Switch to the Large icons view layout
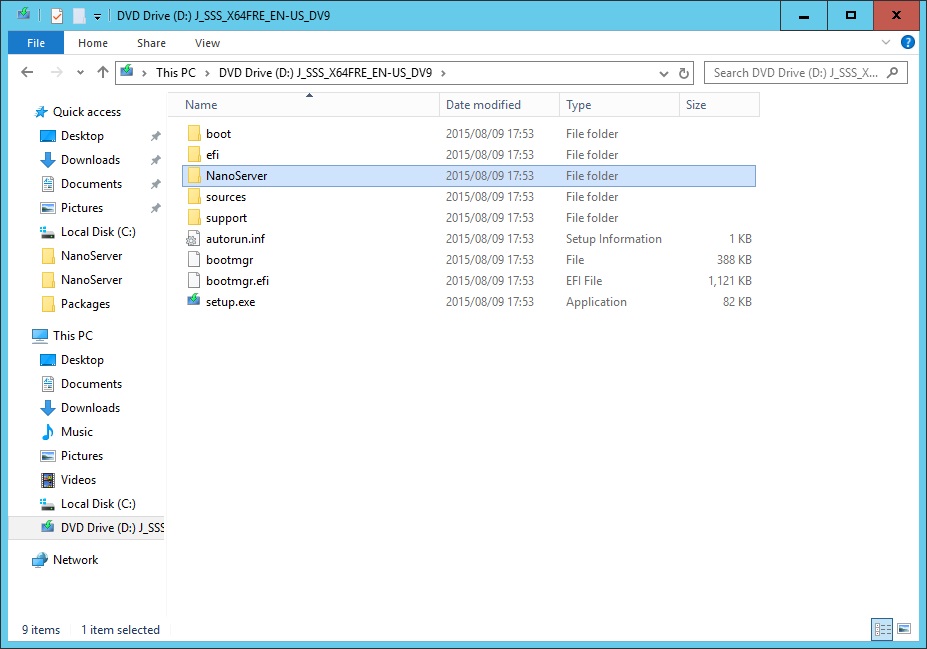 904,629
